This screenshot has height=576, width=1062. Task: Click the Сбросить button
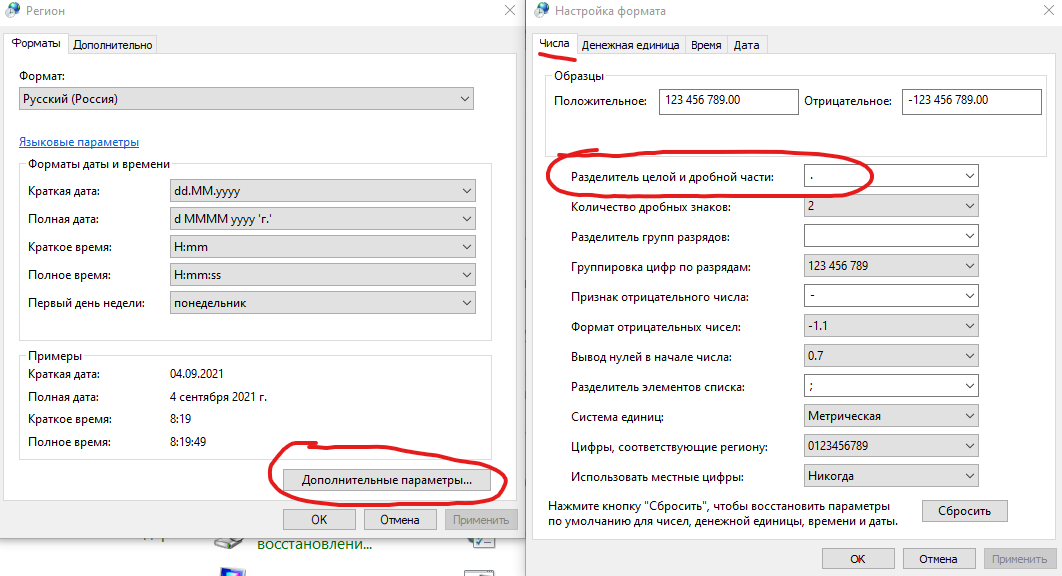click(x=964, y=511)
